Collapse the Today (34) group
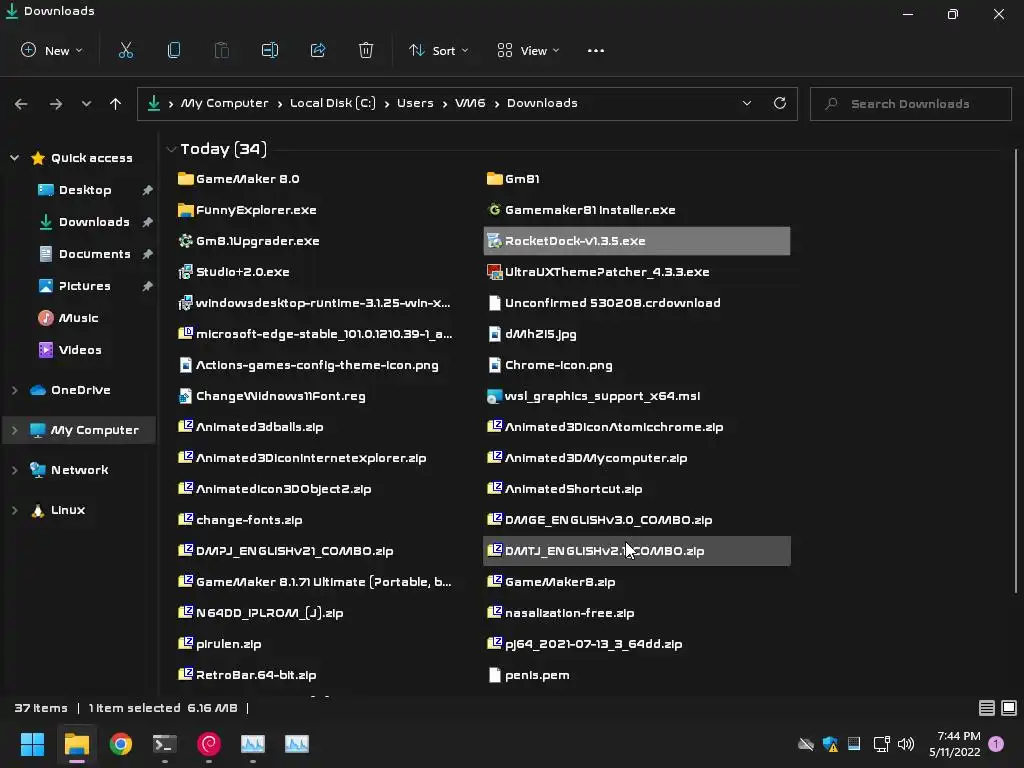1024x768 pixels. click(x=171, y=149)
